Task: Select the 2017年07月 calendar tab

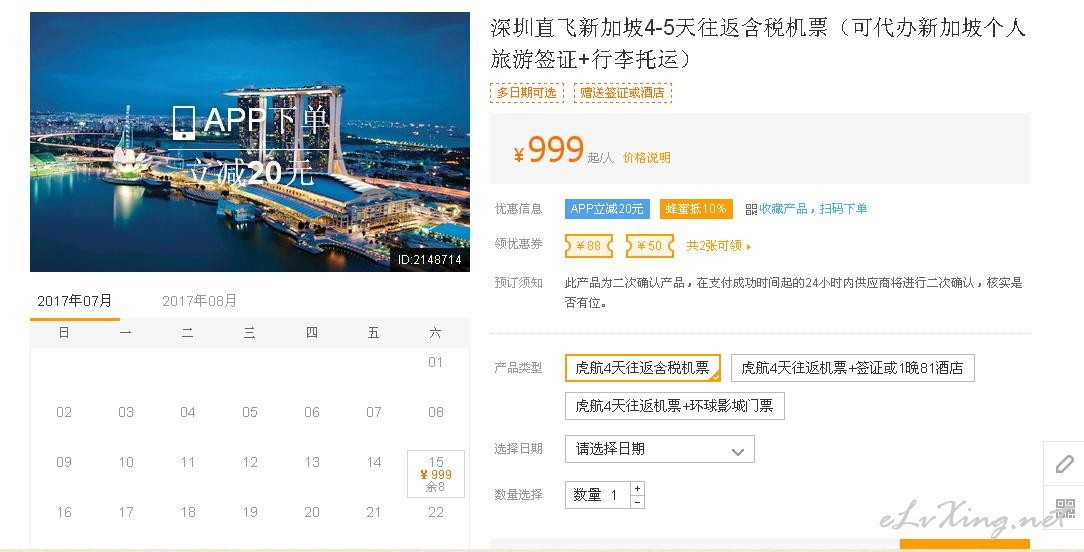Action: pyautogui.click(x=75, y=301)
